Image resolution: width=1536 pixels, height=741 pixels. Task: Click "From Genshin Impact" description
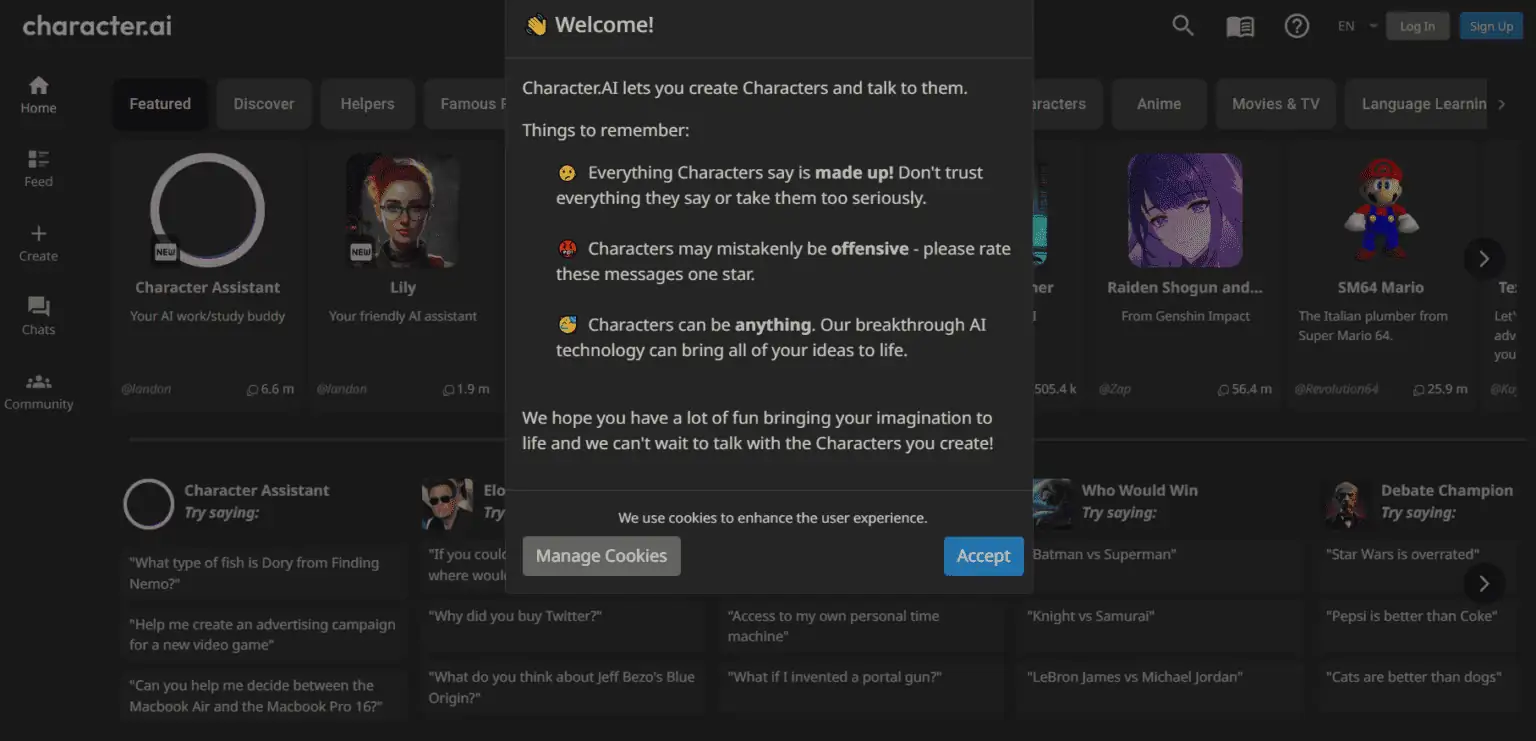point(1185,316)
